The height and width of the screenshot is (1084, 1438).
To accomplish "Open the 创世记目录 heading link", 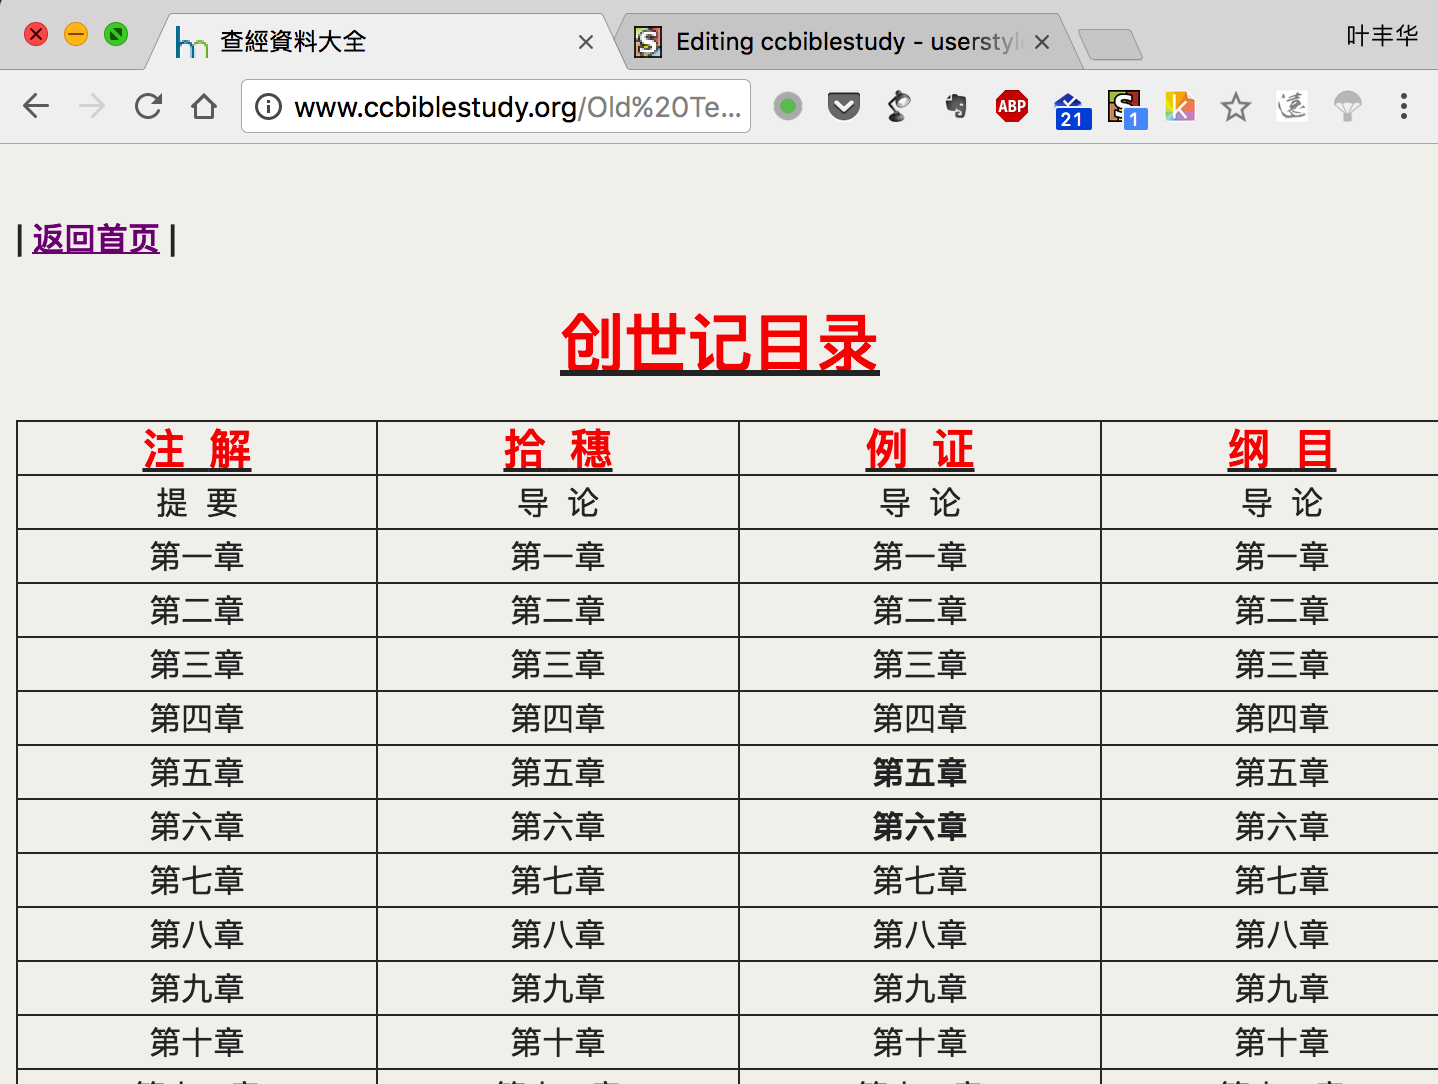I will click(x=719, y=343).
